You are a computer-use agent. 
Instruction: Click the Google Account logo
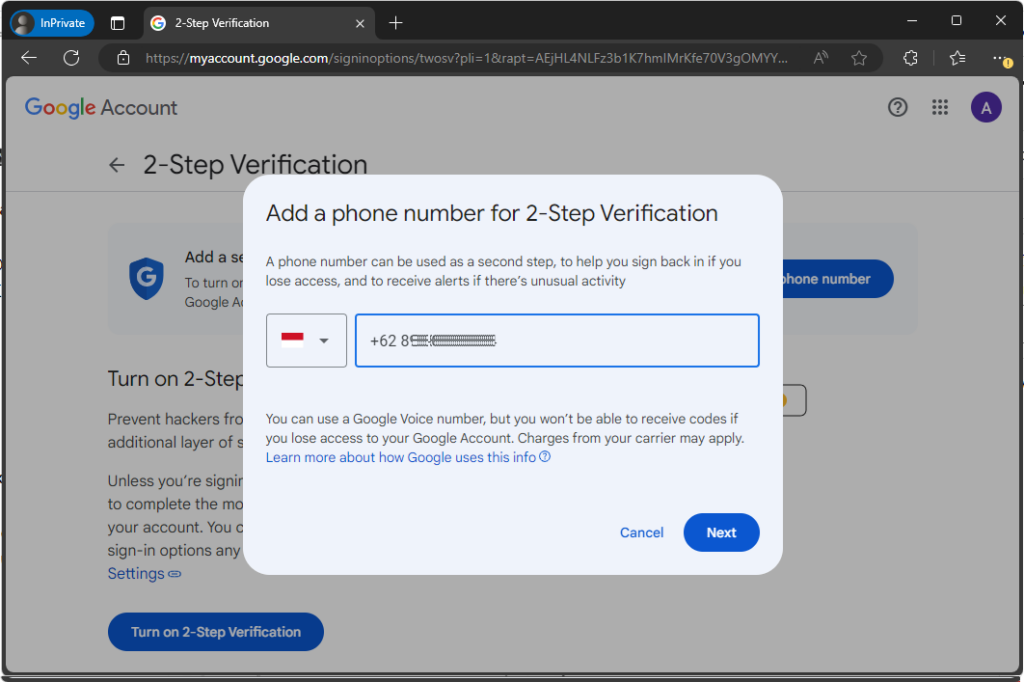(x=101, y=108)
